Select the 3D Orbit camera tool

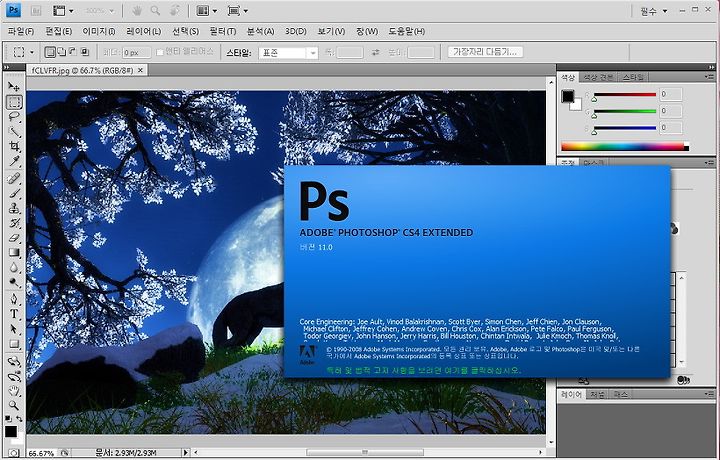14,376
